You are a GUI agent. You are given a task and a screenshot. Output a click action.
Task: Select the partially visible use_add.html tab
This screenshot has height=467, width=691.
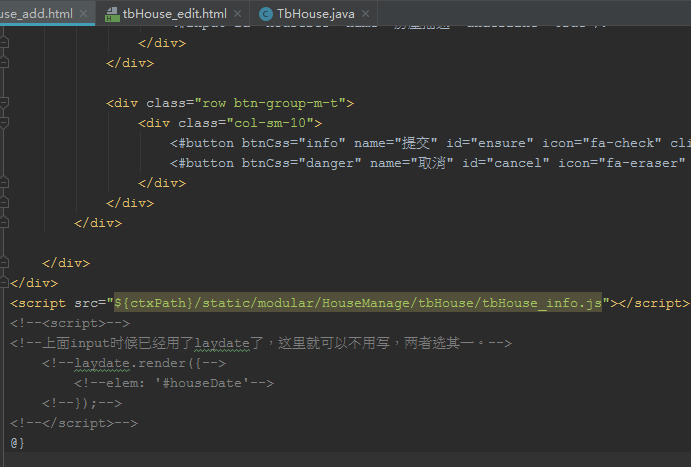coord(36,14)
